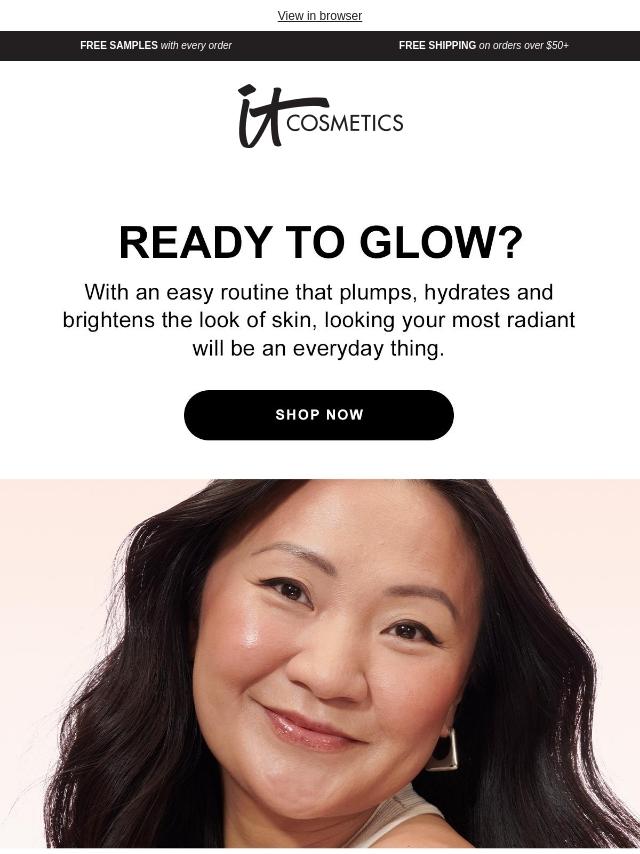Click the COSMETICS wordmark in the logo
The height and width of the screenshot is (854, 640).
coord(345,123)
